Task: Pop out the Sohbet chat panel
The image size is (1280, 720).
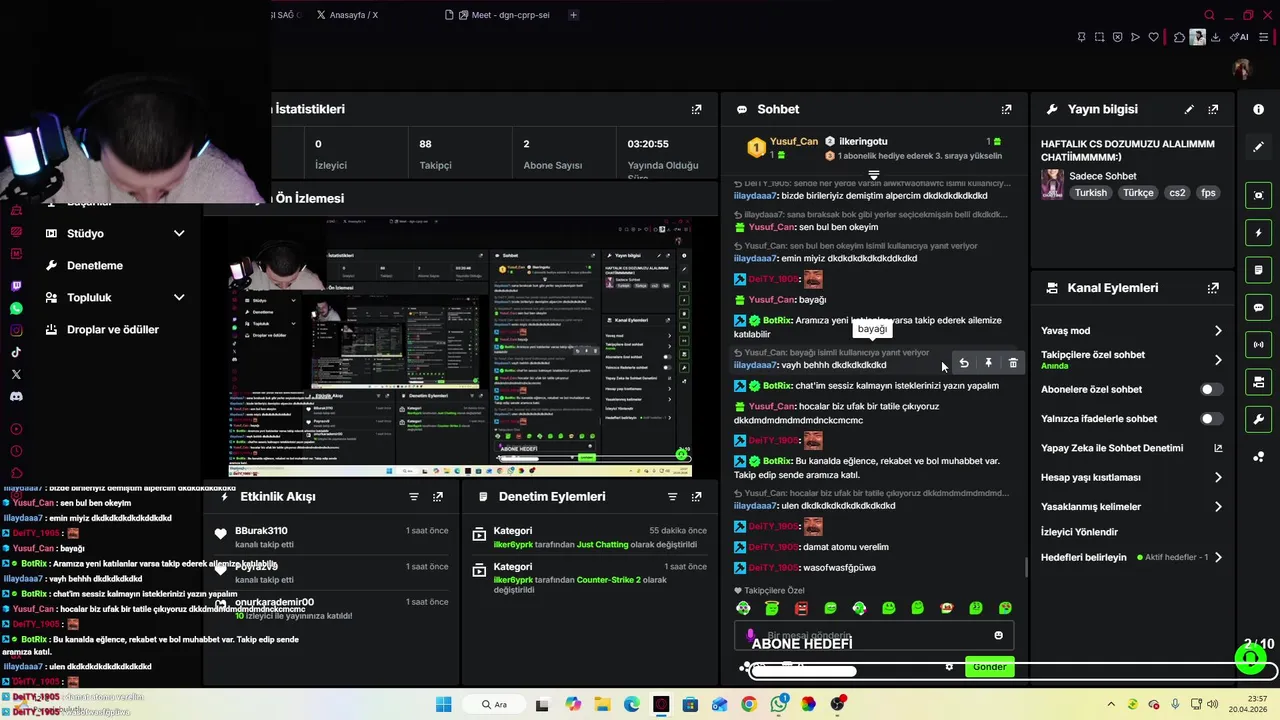Action: click(x=1007, y=109)
